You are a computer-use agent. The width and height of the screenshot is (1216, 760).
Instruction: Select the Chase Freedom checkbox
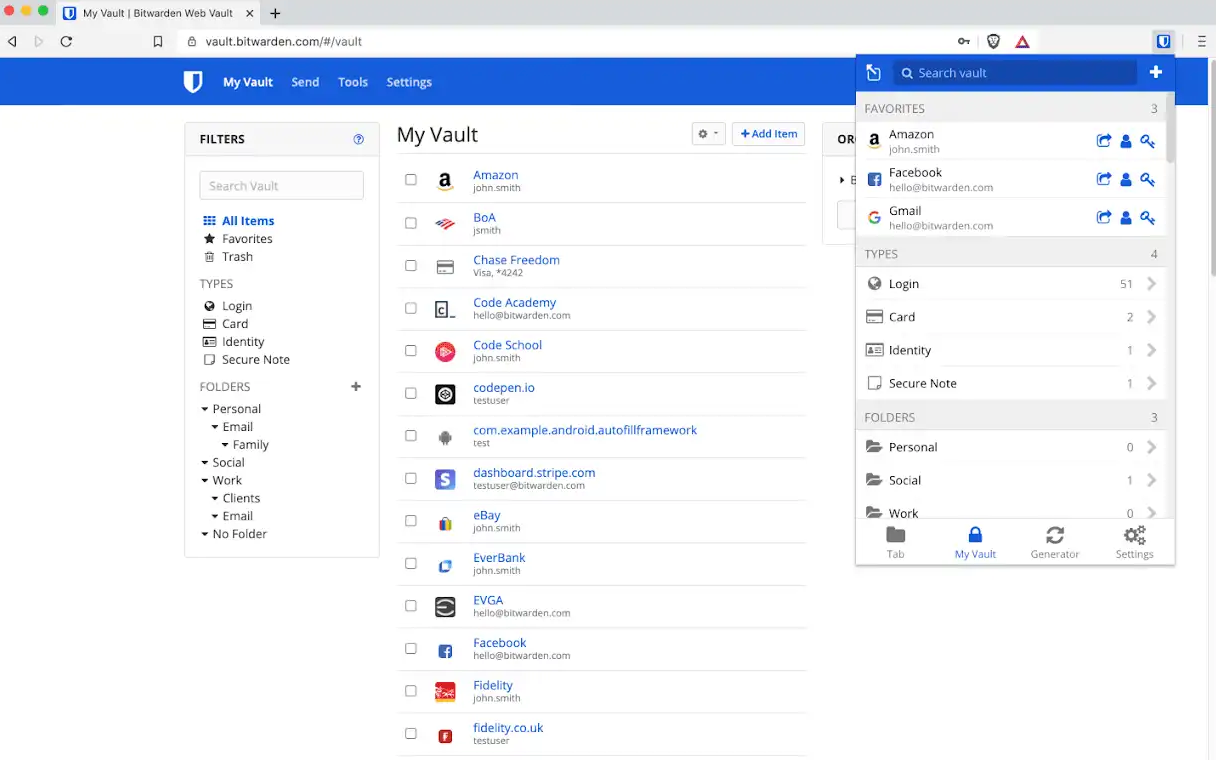coord(411,266)
